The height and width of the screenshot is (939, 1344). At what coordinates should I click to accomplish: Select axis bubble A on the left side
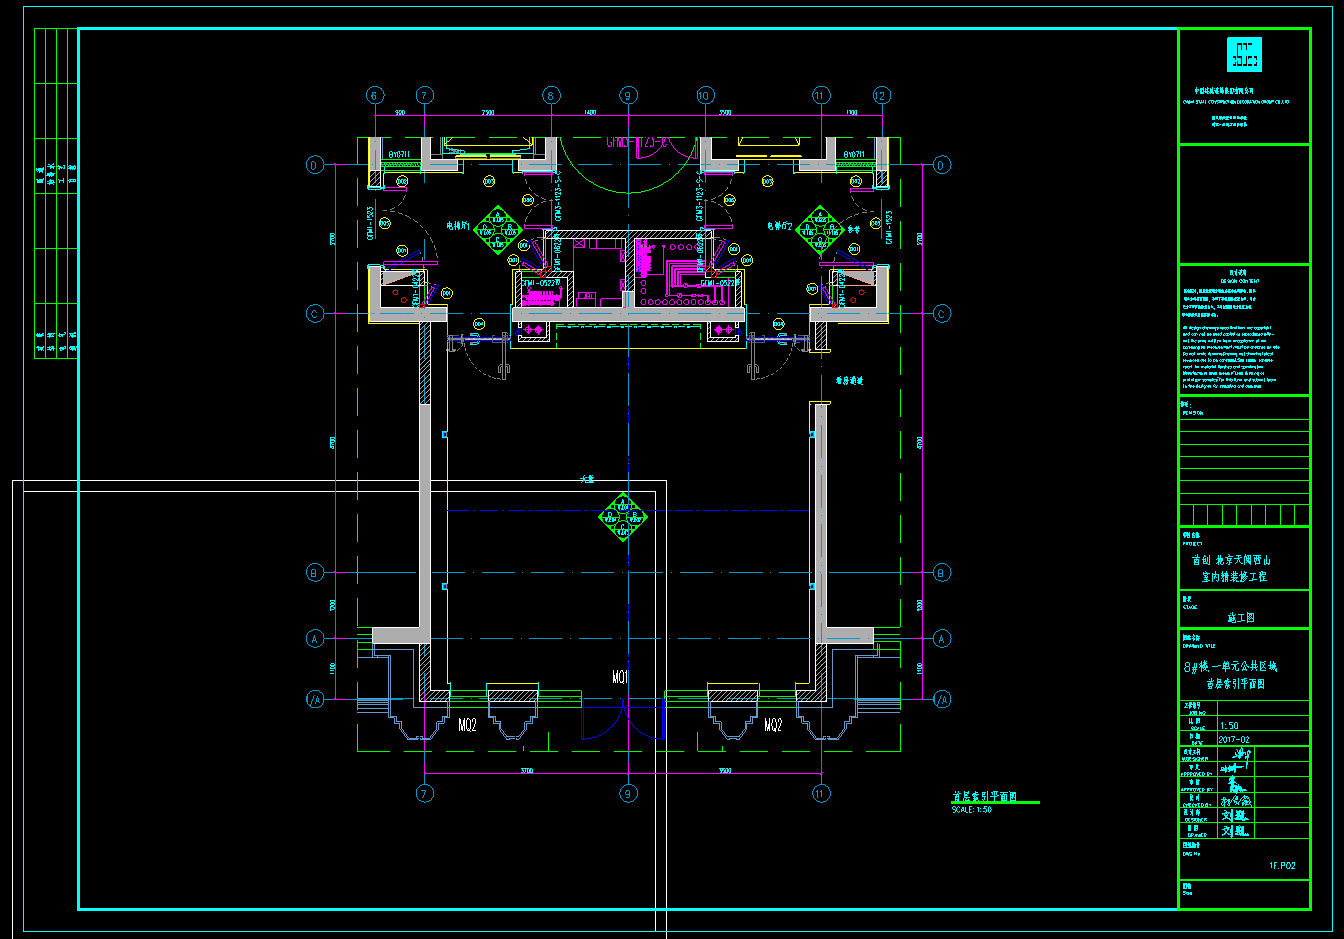click(x=315, y=638)
